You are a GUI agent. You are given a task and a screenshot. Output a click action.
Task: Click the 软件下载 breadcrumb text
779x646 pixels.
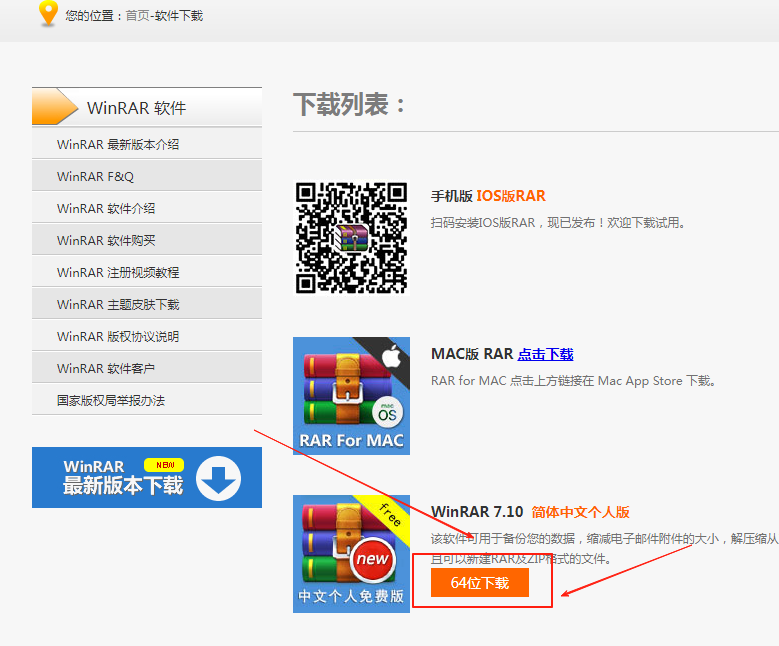179,16
